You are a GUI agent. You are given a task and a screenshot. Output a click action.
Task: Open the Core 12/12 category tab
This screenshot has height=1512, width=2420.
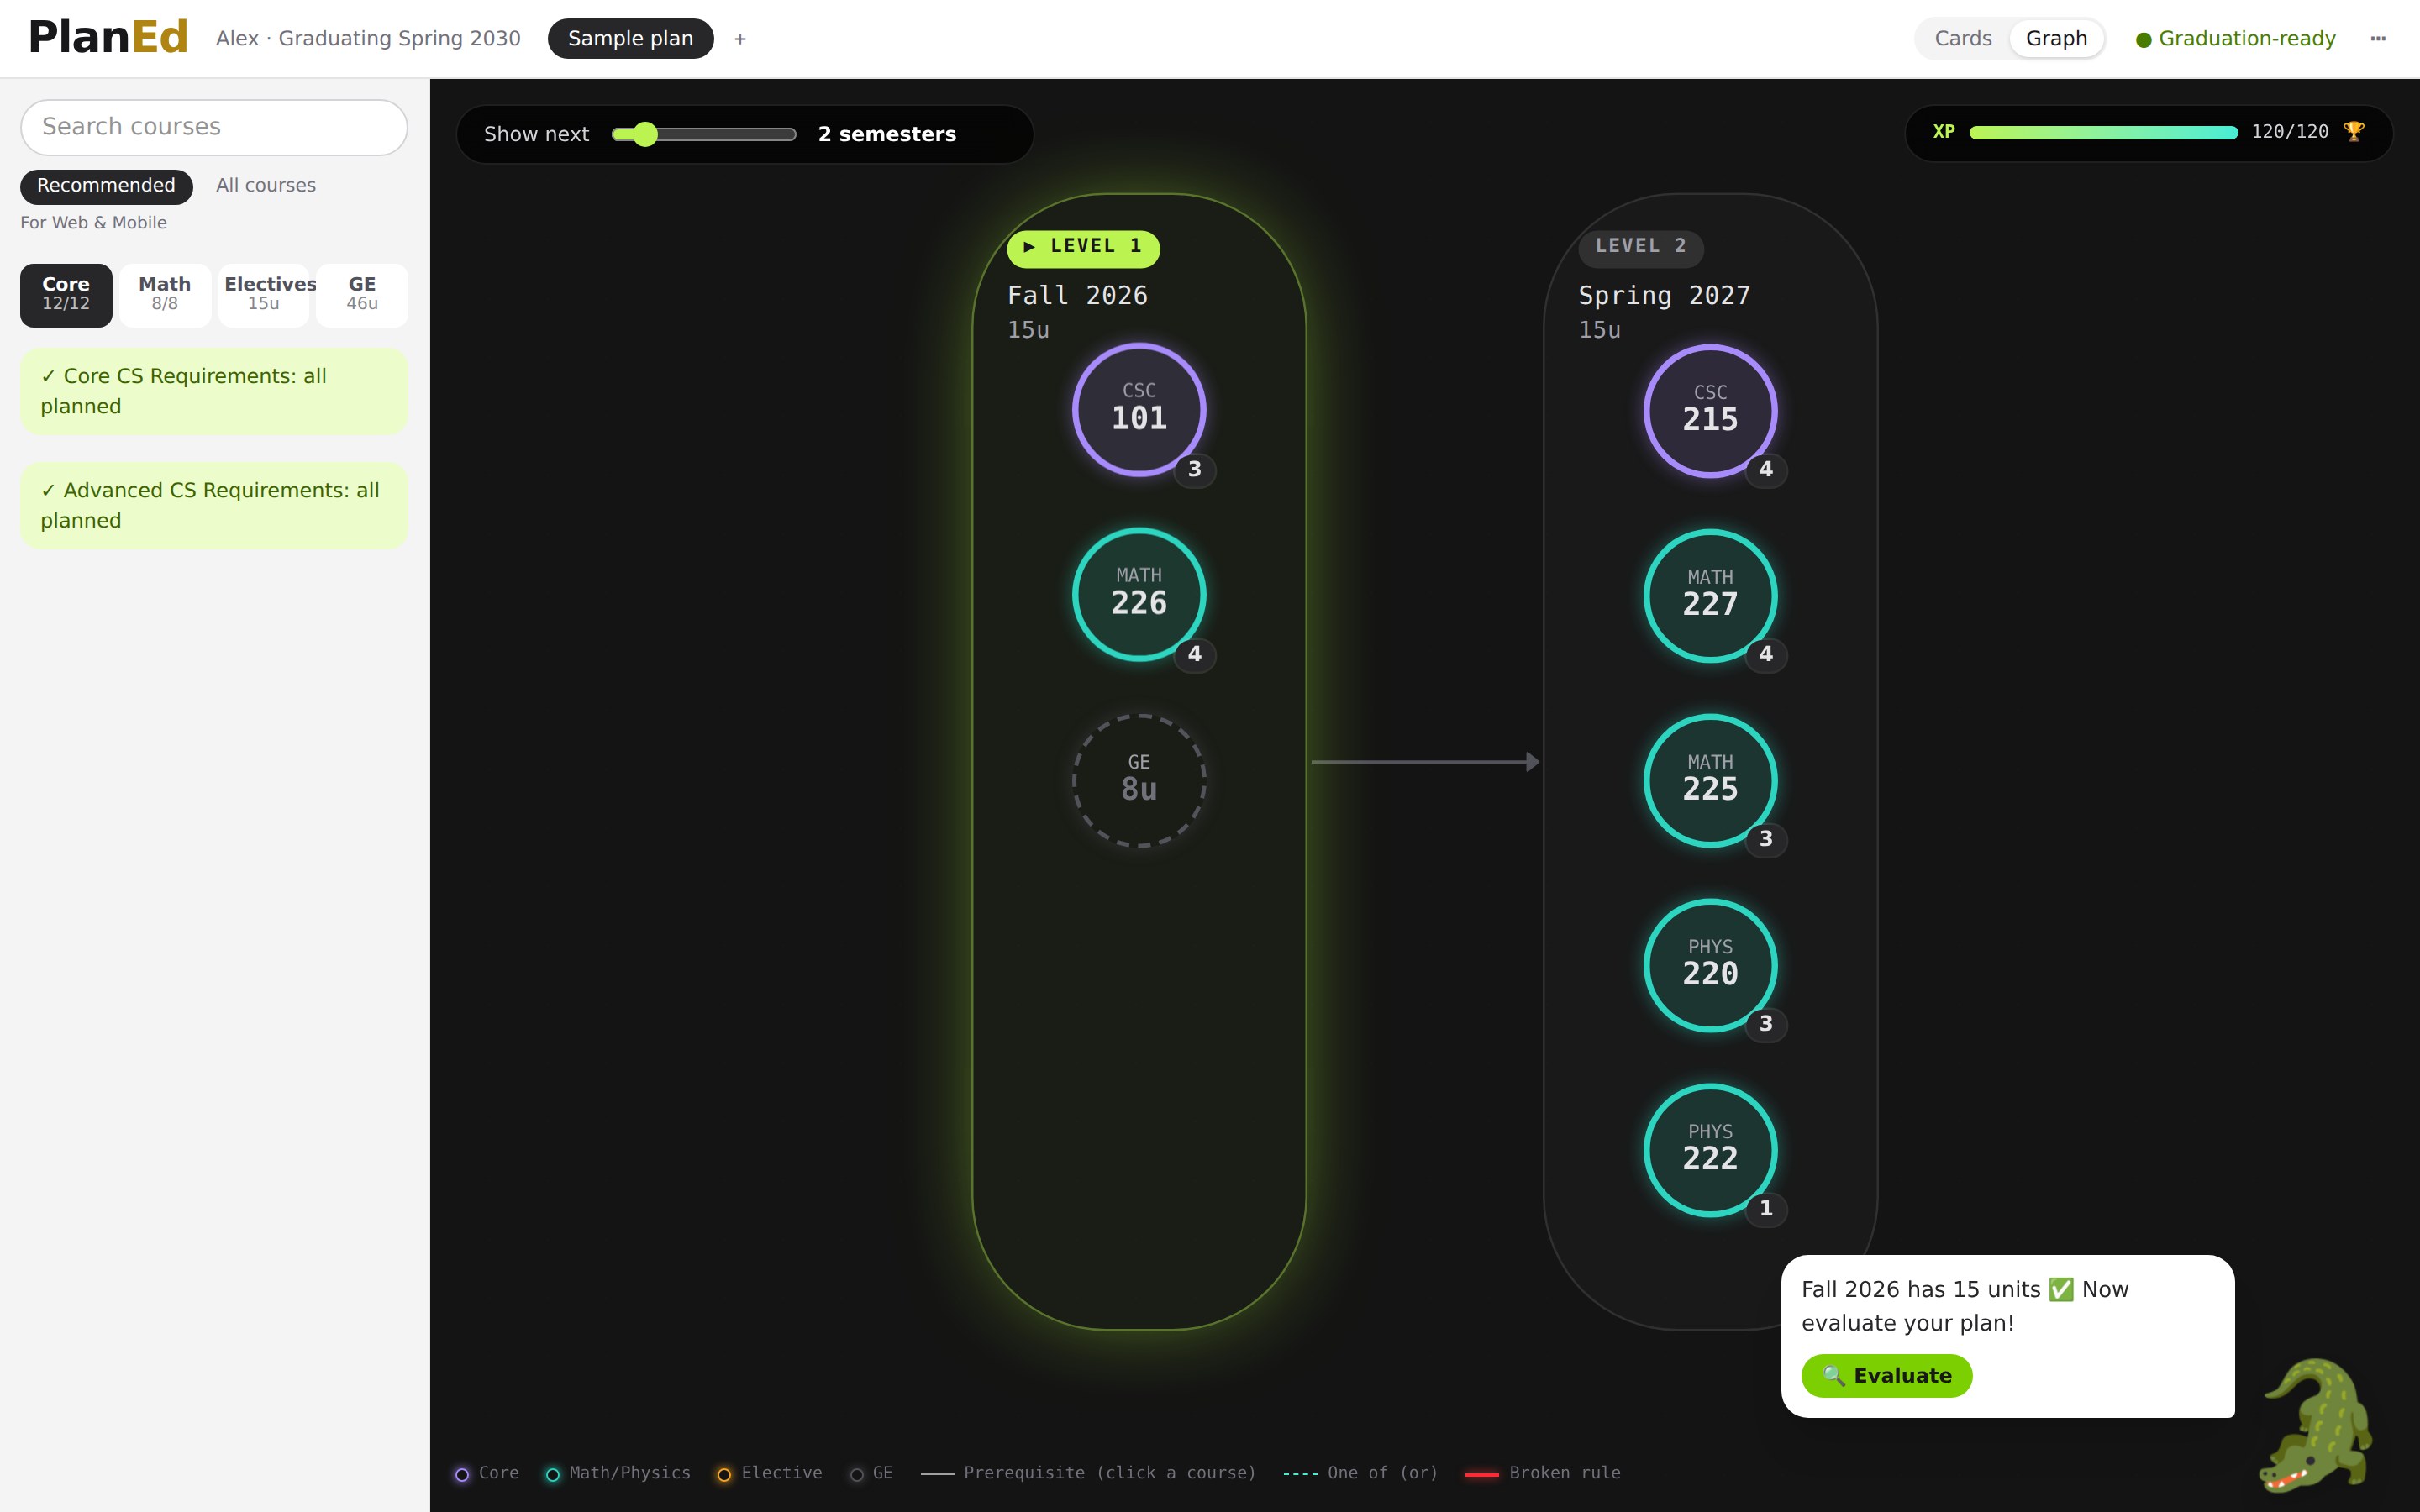click(x=66, y=295)
